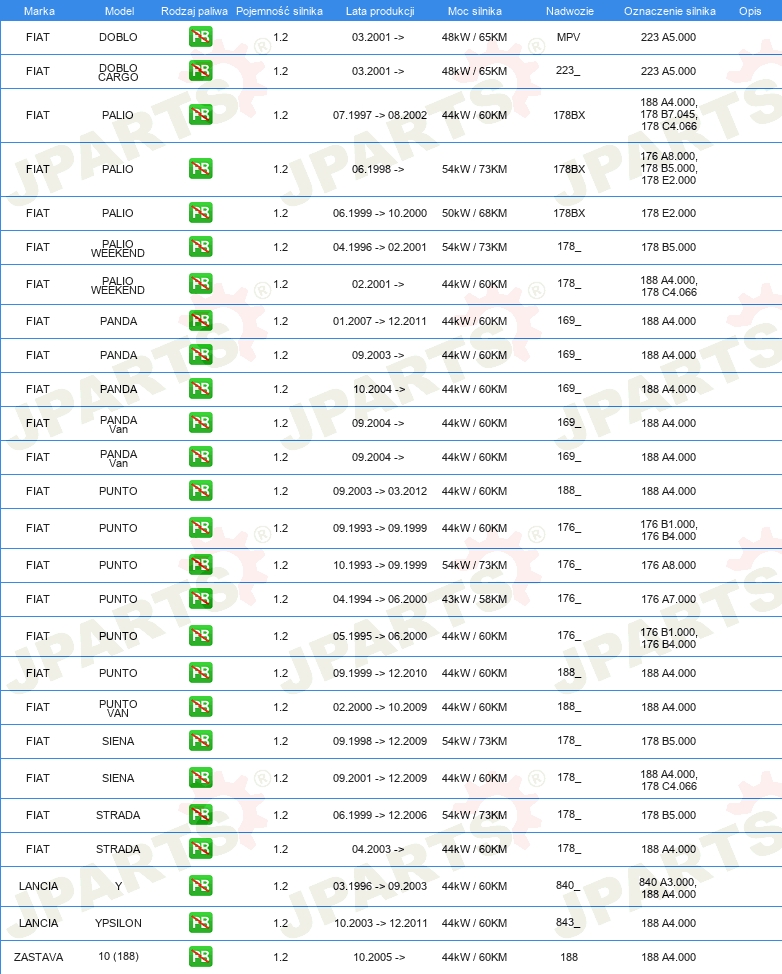The width and height of the screenshot is (782, 974).
Task: Click the fuel icon in the PANDA 01.2007 row
Action: 201,321
